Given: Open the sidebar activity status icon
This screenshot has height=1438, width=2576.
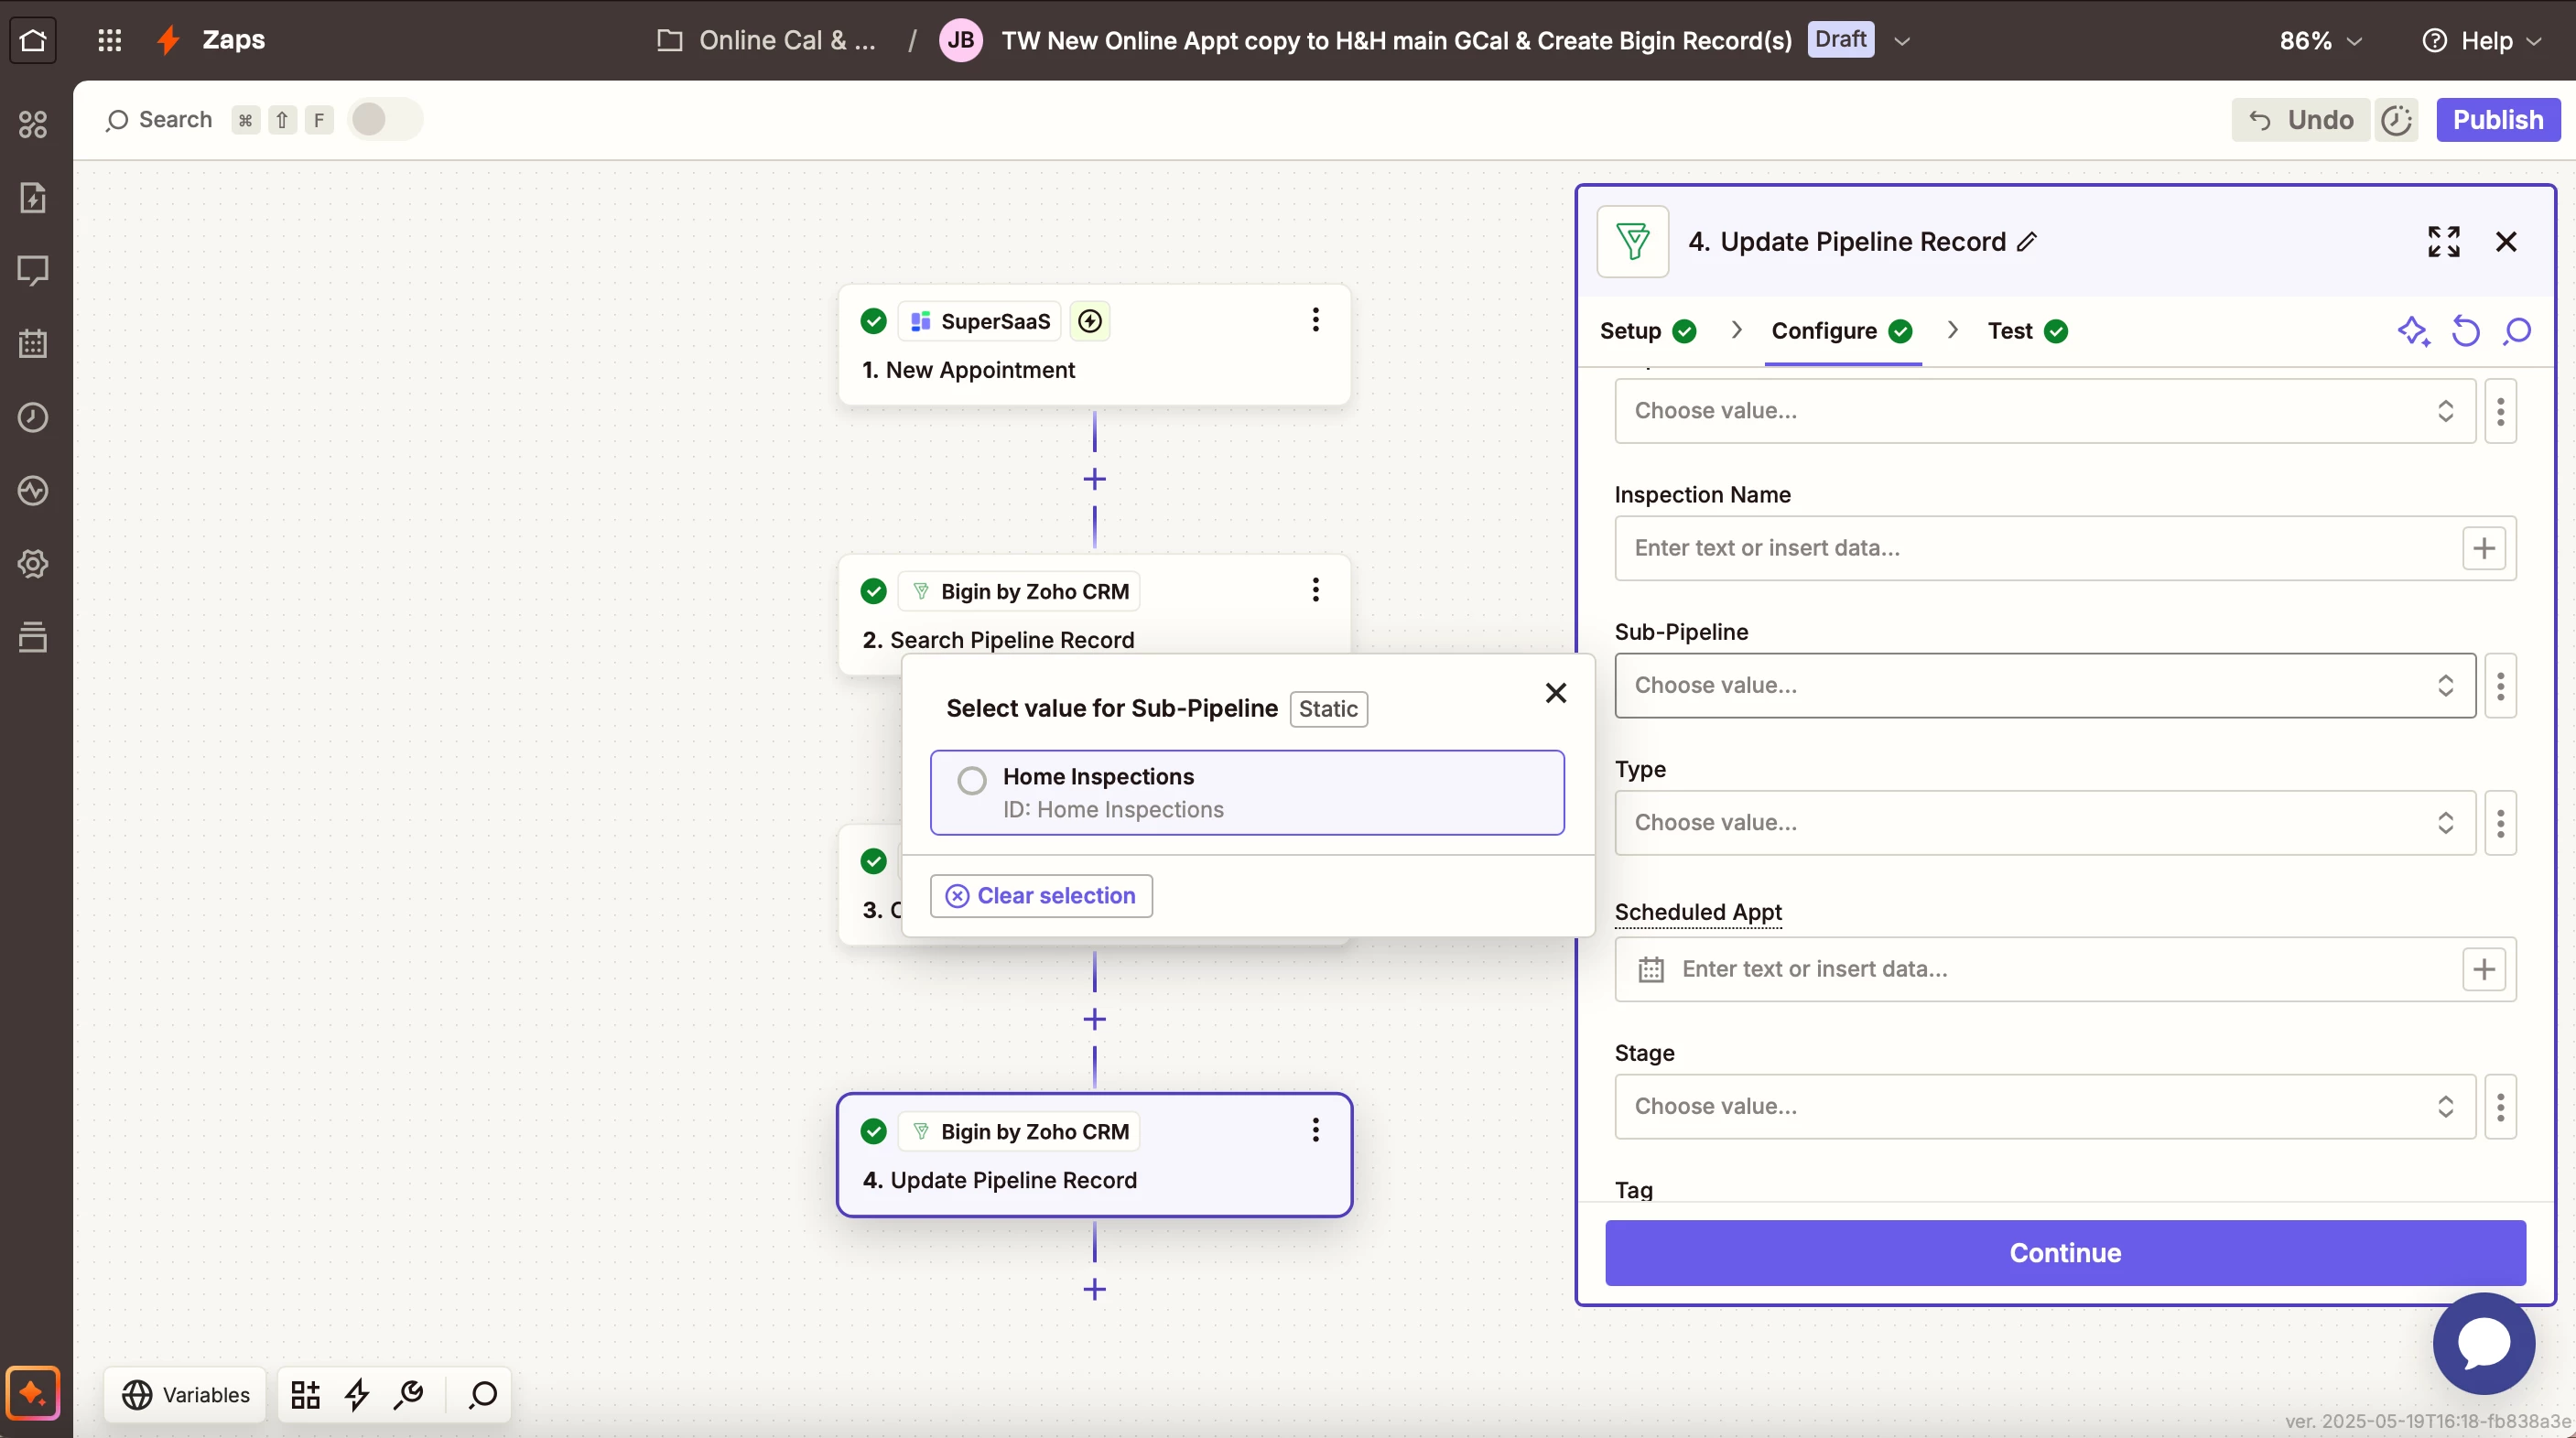Looking at the screenshot, I should pyautogui.click(x=33, y=490).
